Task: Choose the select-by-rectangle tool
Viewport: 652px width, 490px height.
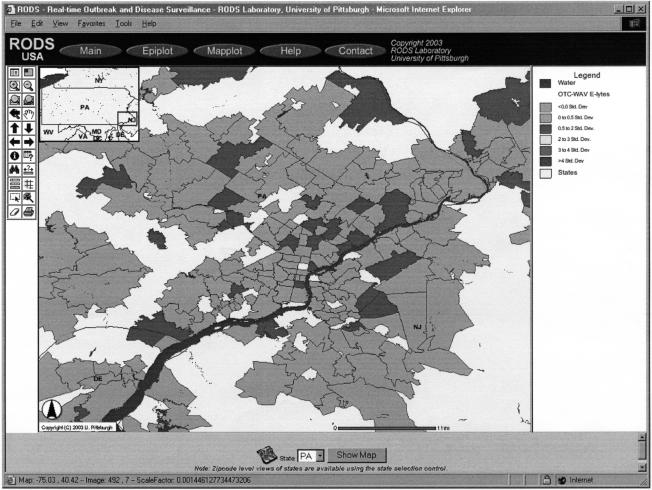Action: click(x=15, y=198)
